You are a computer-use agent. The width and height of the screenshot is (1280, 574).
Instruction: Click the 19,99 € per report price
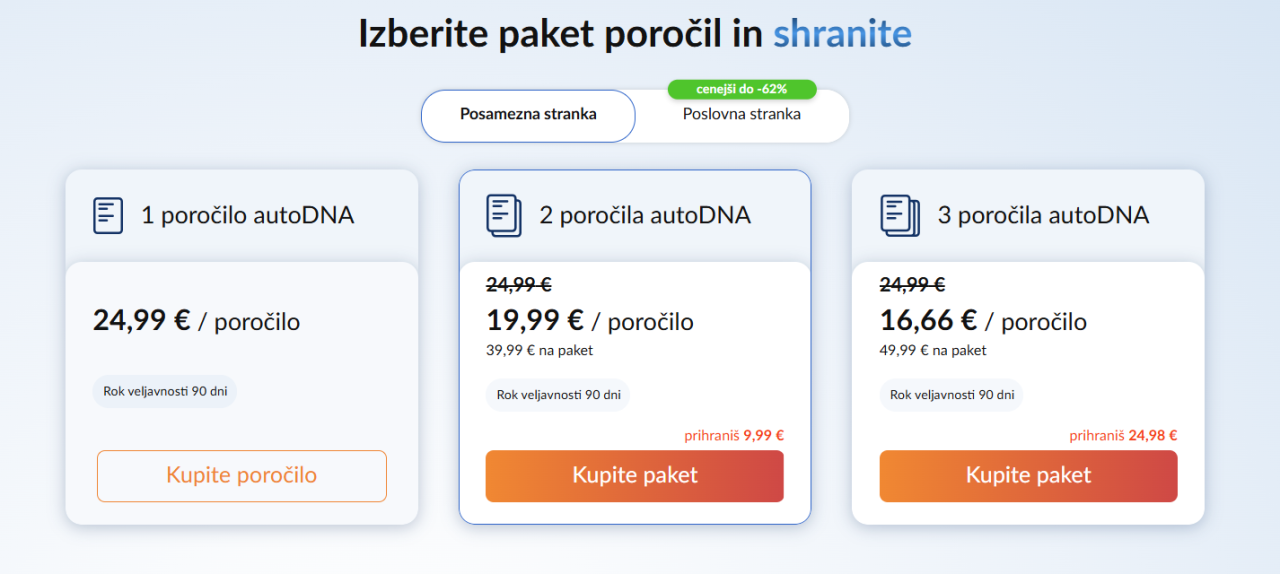click(536, 321)
